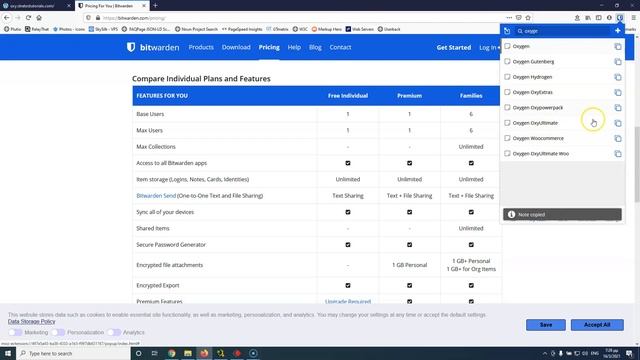The image size is (640, 360).
Task: Open the Oxygen Gutenberg entry
Action: [533, 62]
